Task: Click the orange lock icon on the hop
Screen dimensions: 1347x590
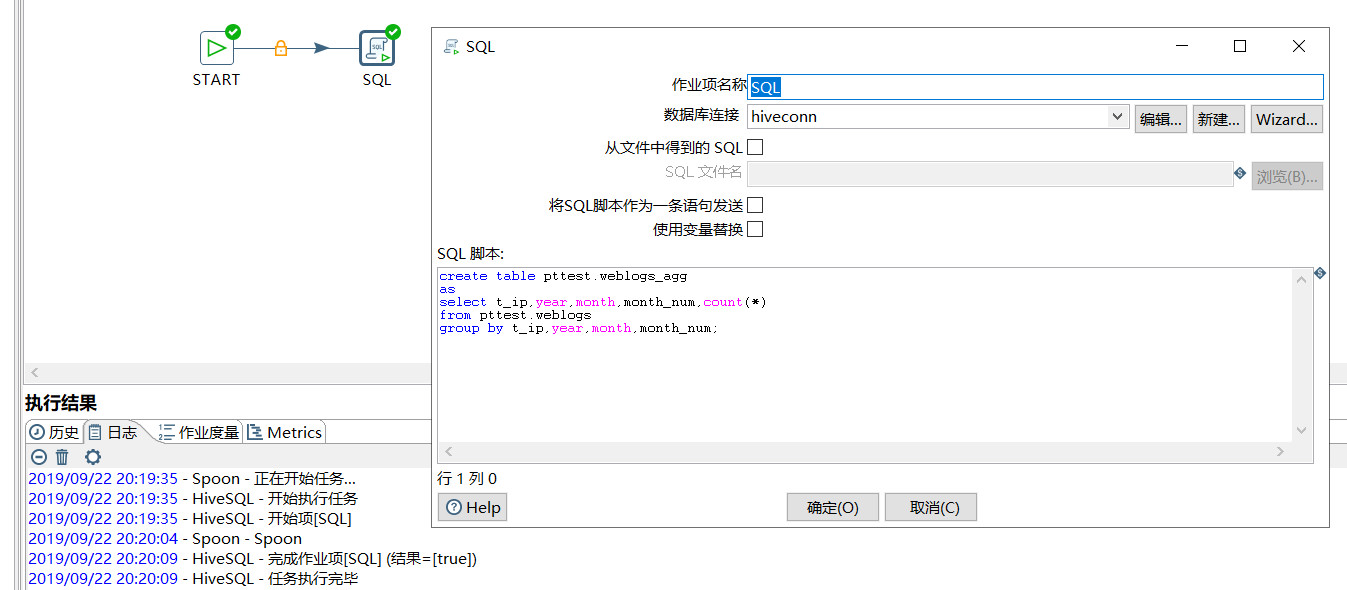Action: click(x=281, y=48)
